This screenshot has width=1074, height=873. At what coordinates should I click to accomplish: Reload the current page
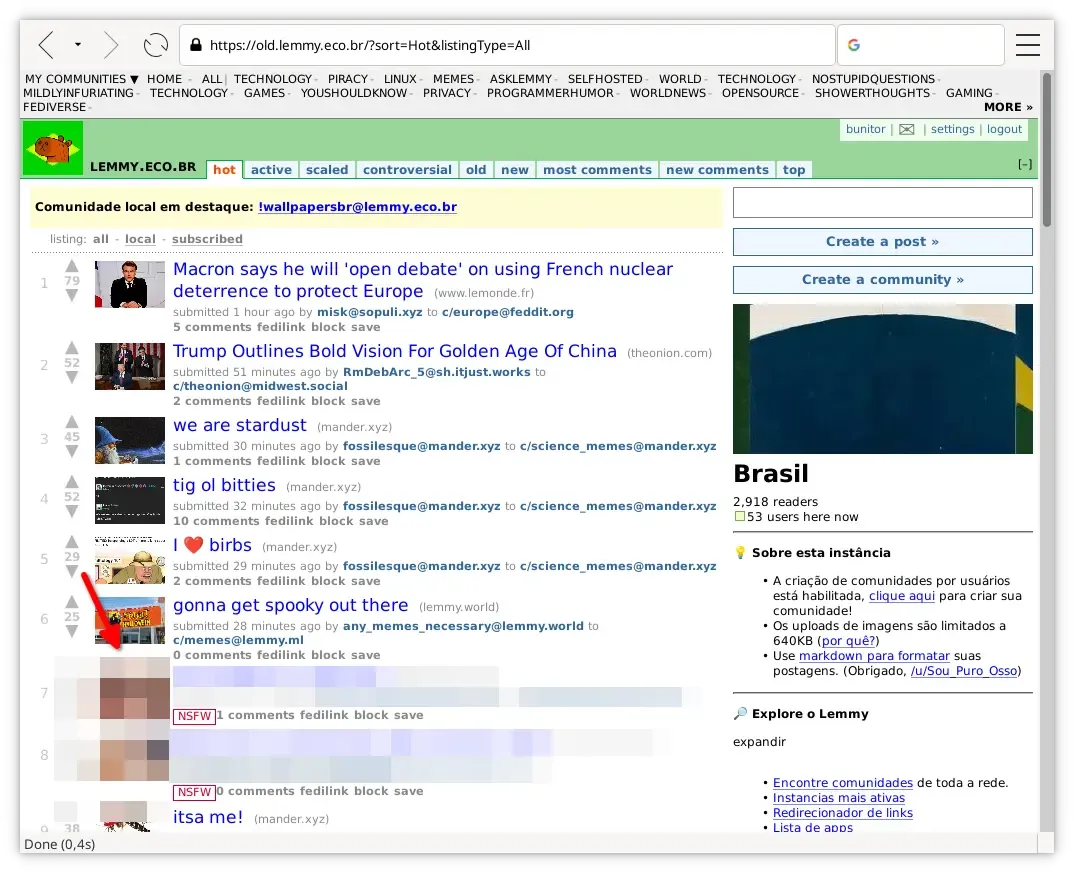pos(155,44)
